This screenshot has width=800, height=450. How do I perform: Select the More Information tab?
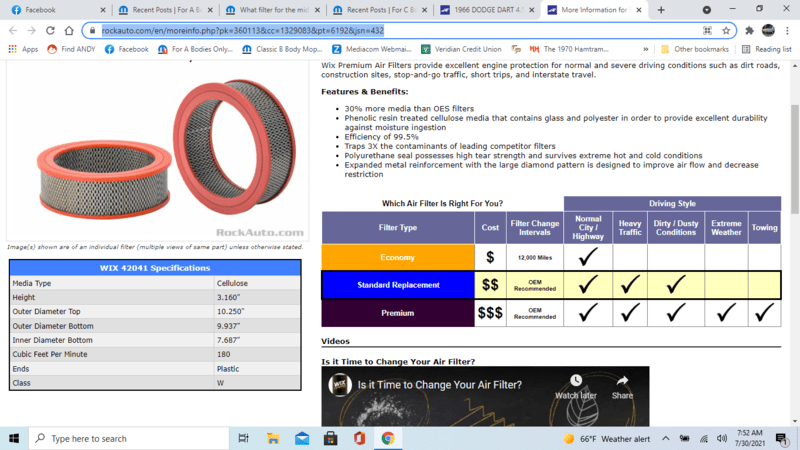pyautogui.click(x=594, y=10)
